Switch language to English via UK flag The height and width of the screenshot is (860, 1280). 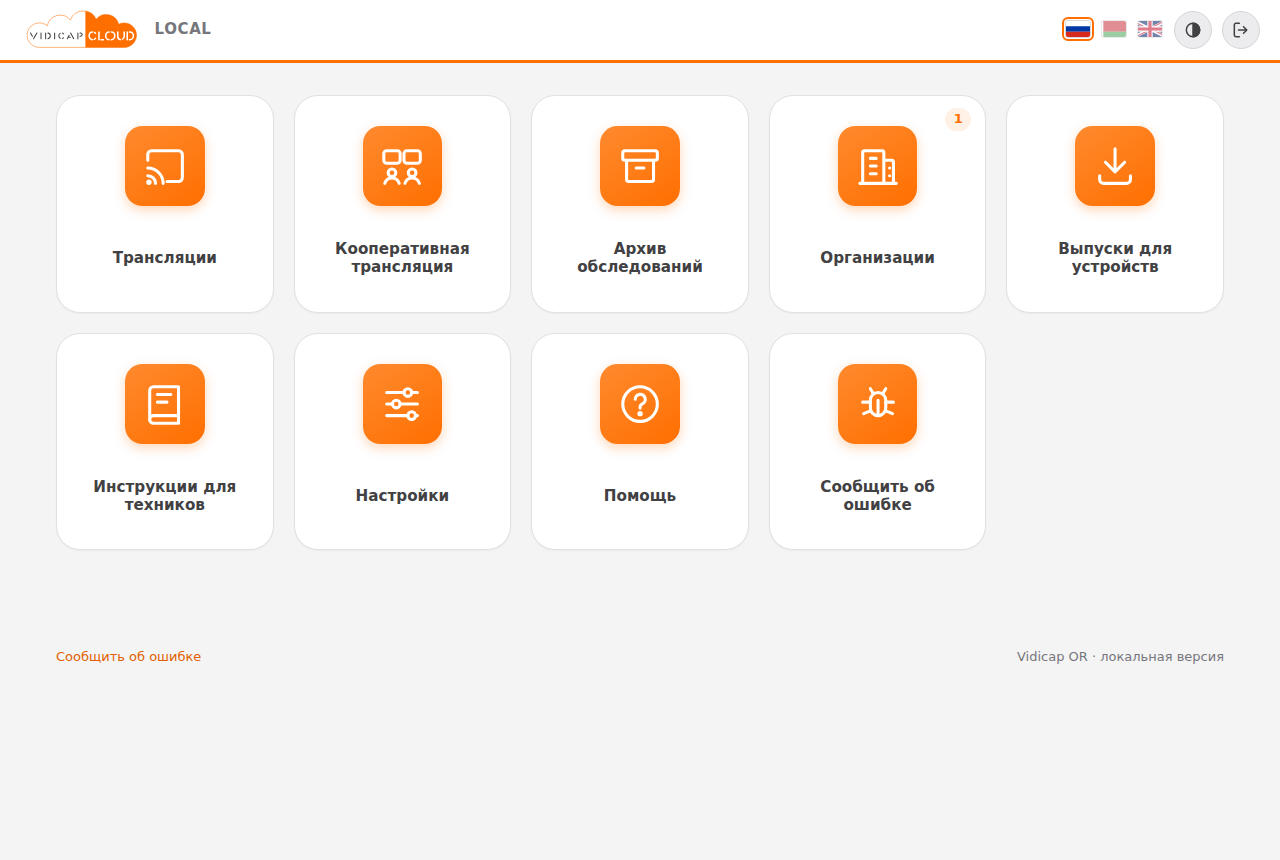pyautogui.click(x=1150, y=29)
